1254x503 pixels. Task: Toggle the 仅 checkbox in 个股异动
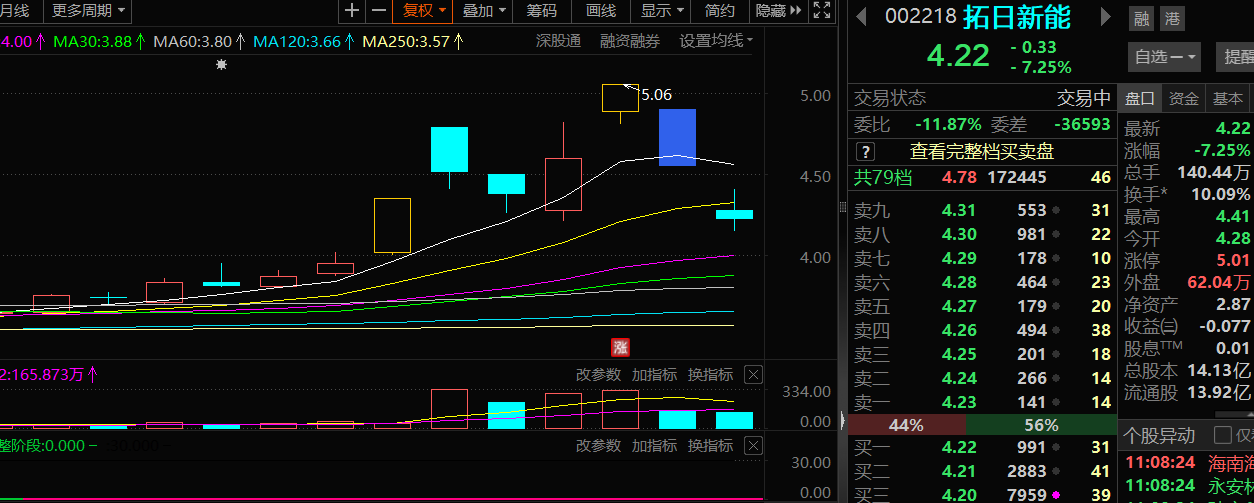pos(1222,435)
